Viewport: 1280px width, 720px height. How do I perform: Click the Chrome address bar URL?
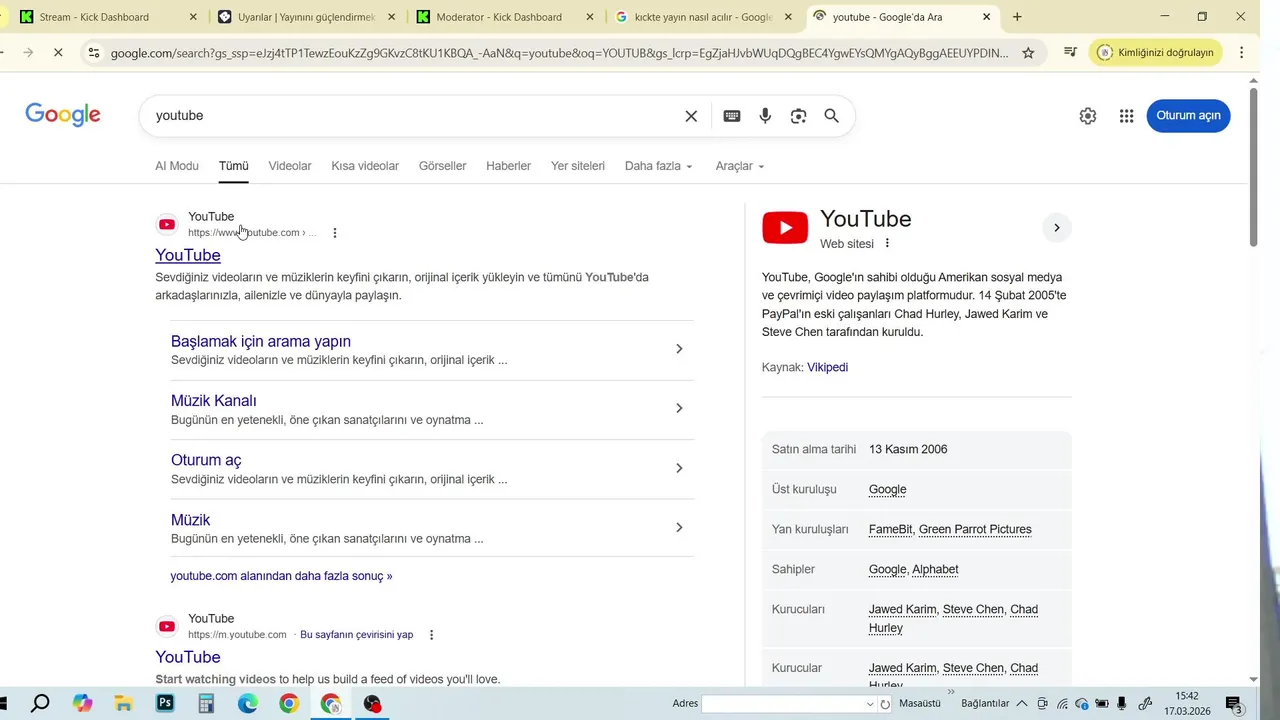560,53
